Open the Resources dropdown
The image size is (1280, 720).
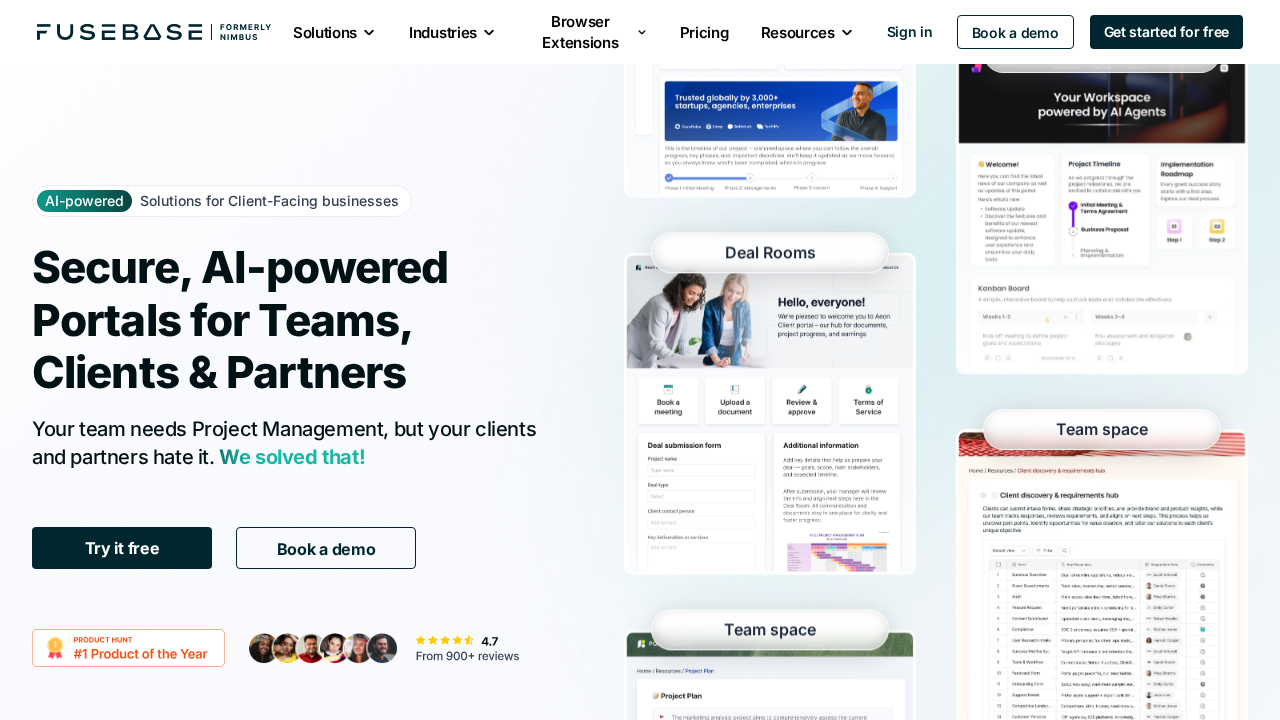coord(807,32)
